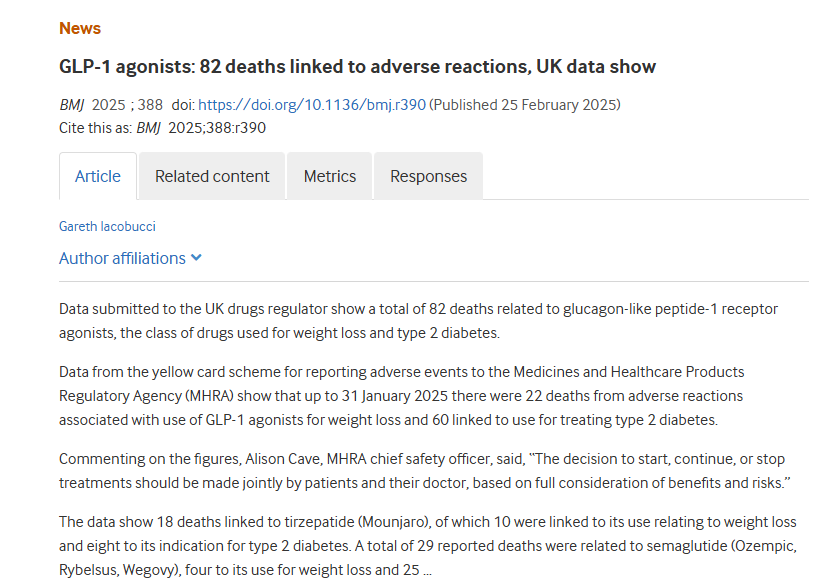The image size is (816, 581).
Task: Click the chevron arrow beside Author affiliations
Action: pos(197,258)
